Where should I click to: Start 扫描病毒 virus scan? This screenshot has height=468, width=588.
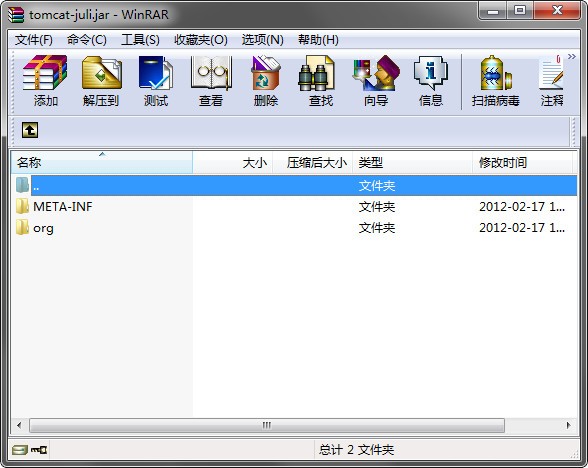click(x=495, y=81)
